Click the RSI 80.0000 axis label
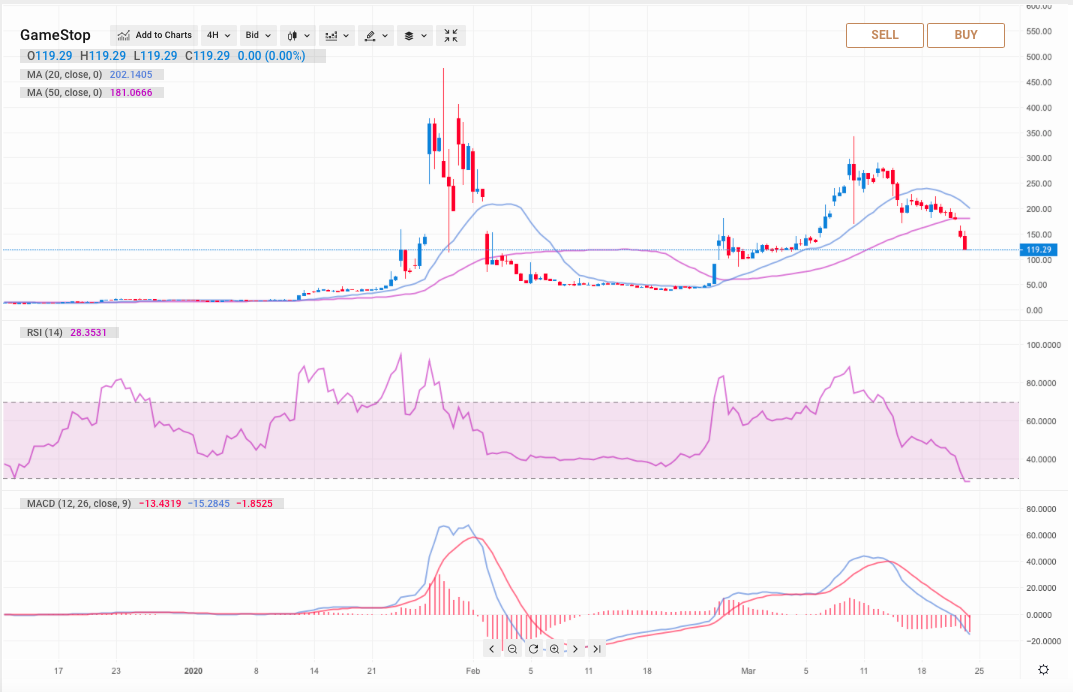The image size is (1073, 692). [1043, 383]
